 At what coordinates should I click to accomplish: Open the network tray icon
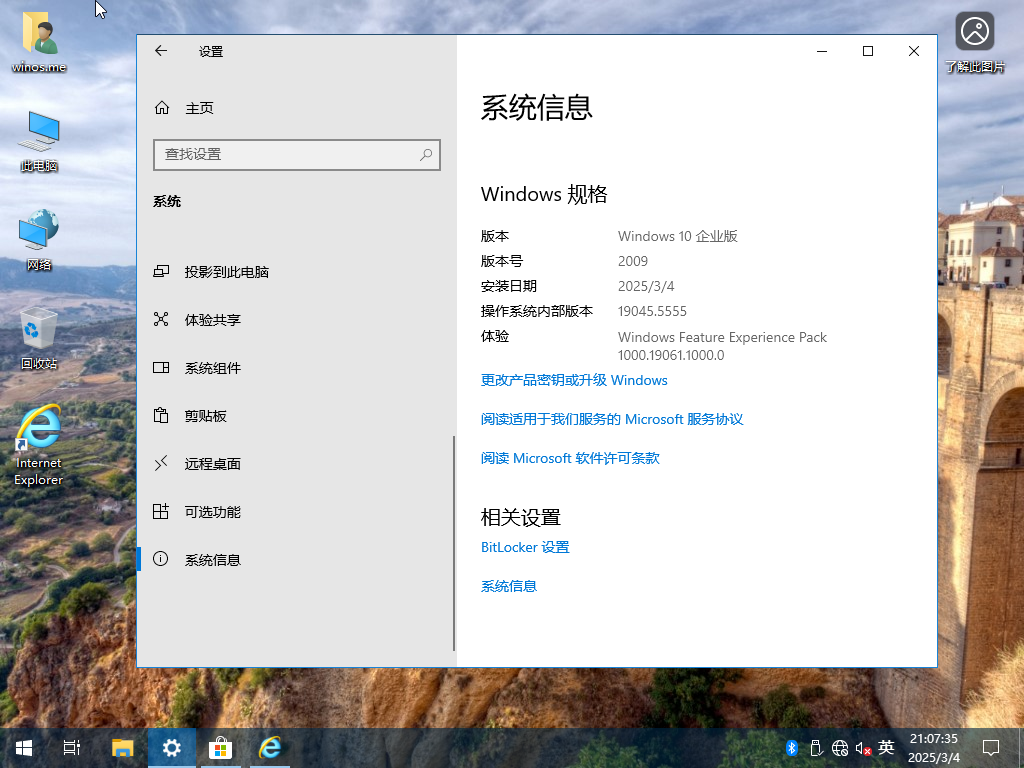[840, 748]
